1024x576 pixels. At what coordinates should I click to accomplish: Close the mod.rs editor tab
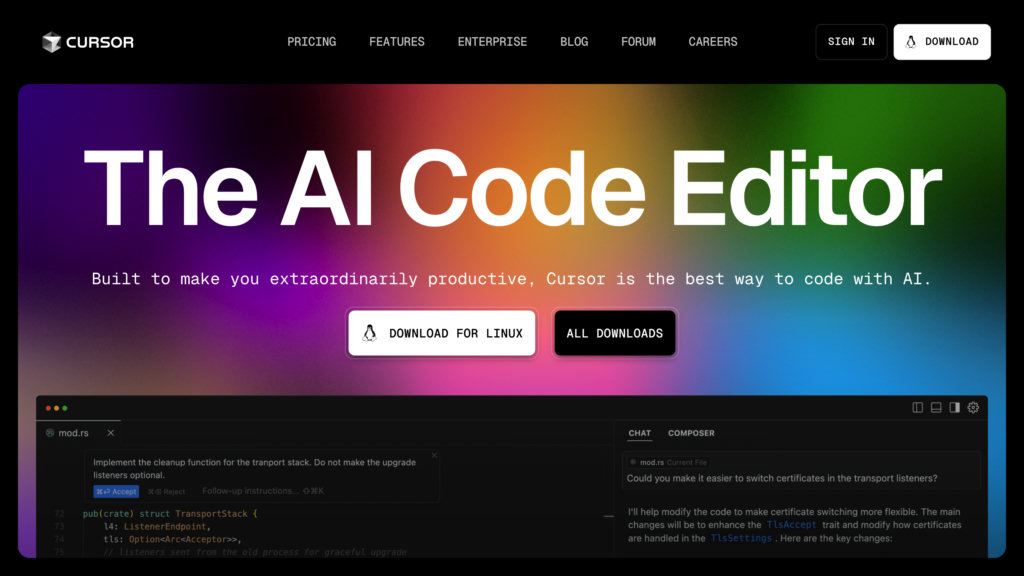(x=110, y=433)
